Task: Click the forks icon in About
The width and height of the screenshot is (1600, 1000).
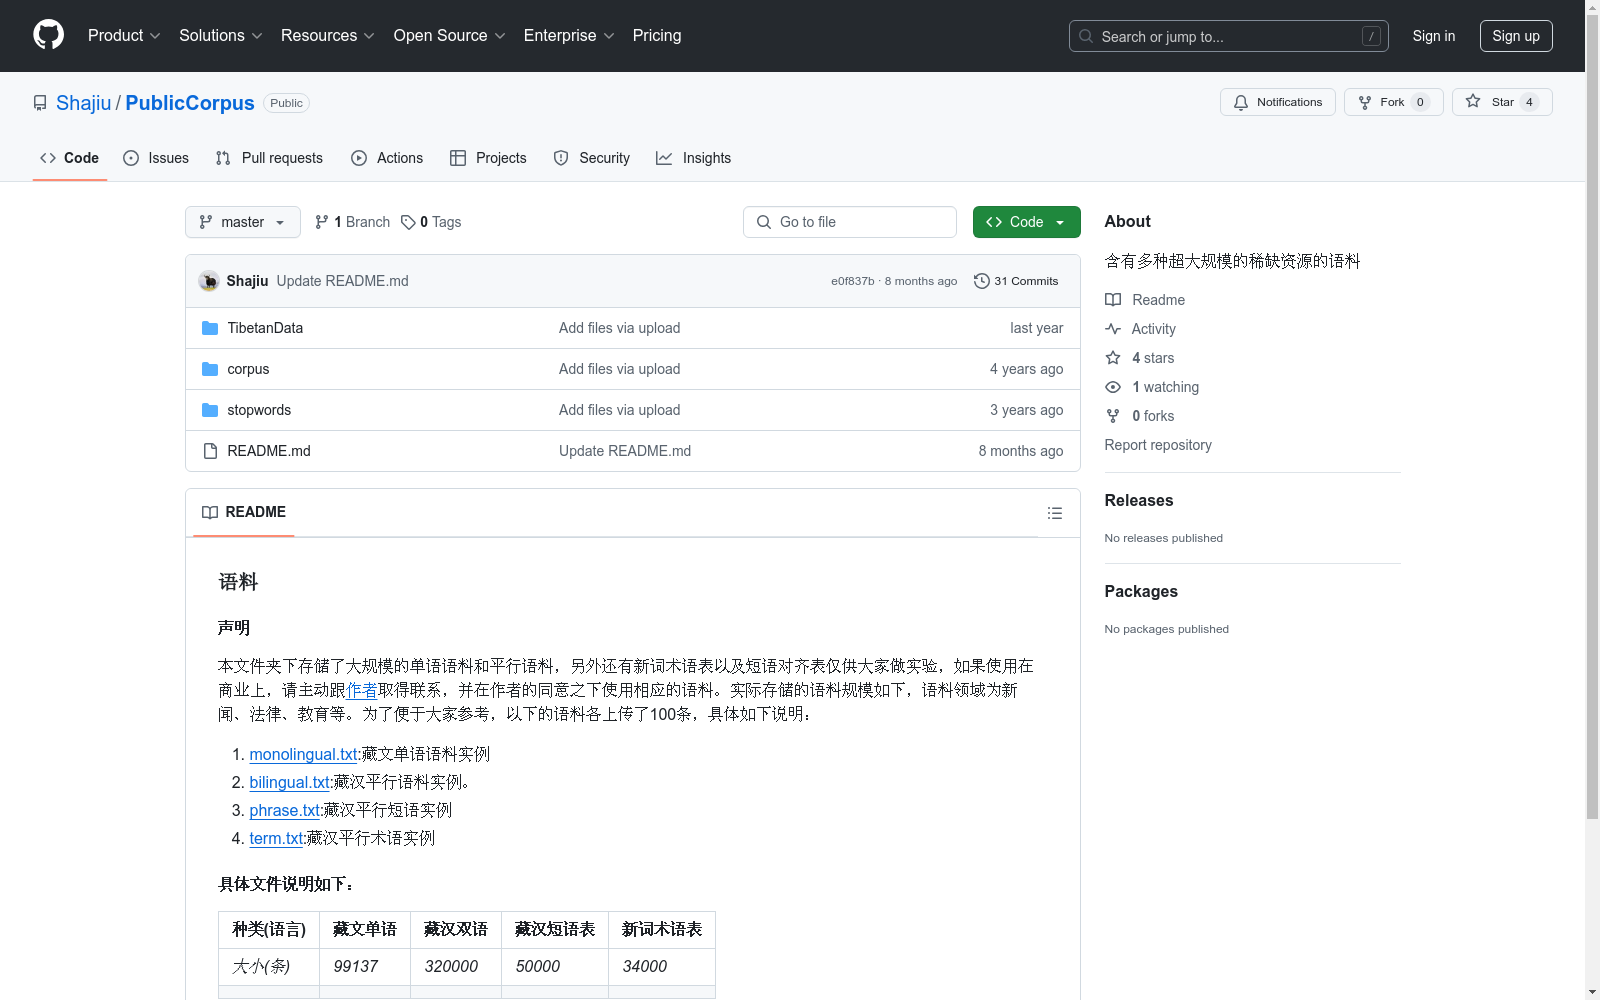Action: [x=1113, y=416]
